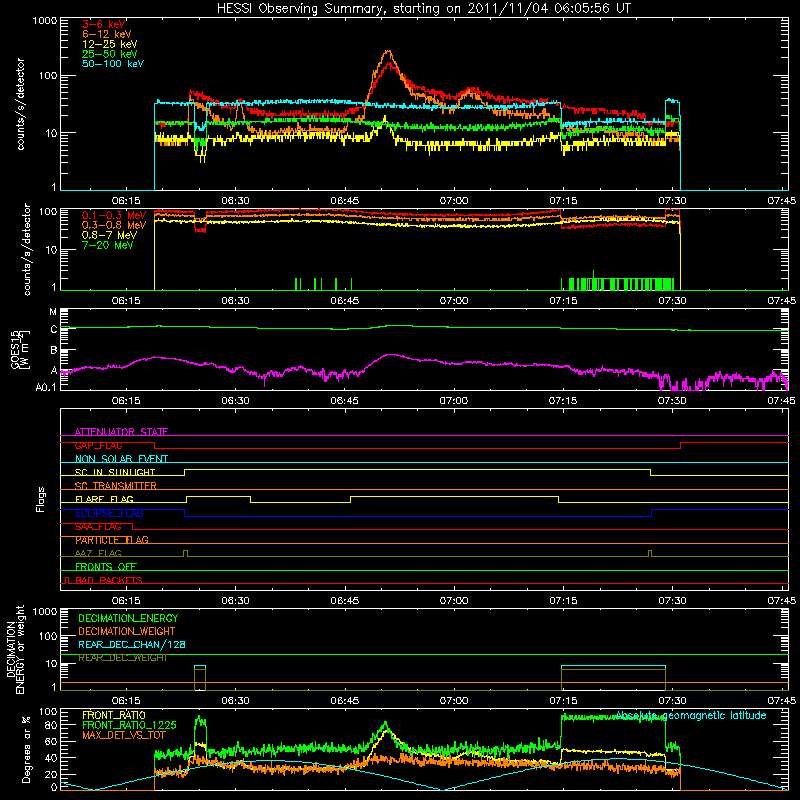This screenshot has width=800, height=800.
Task: Pick the cyan 50-100 keV legend label
Action: click(113, 64)
